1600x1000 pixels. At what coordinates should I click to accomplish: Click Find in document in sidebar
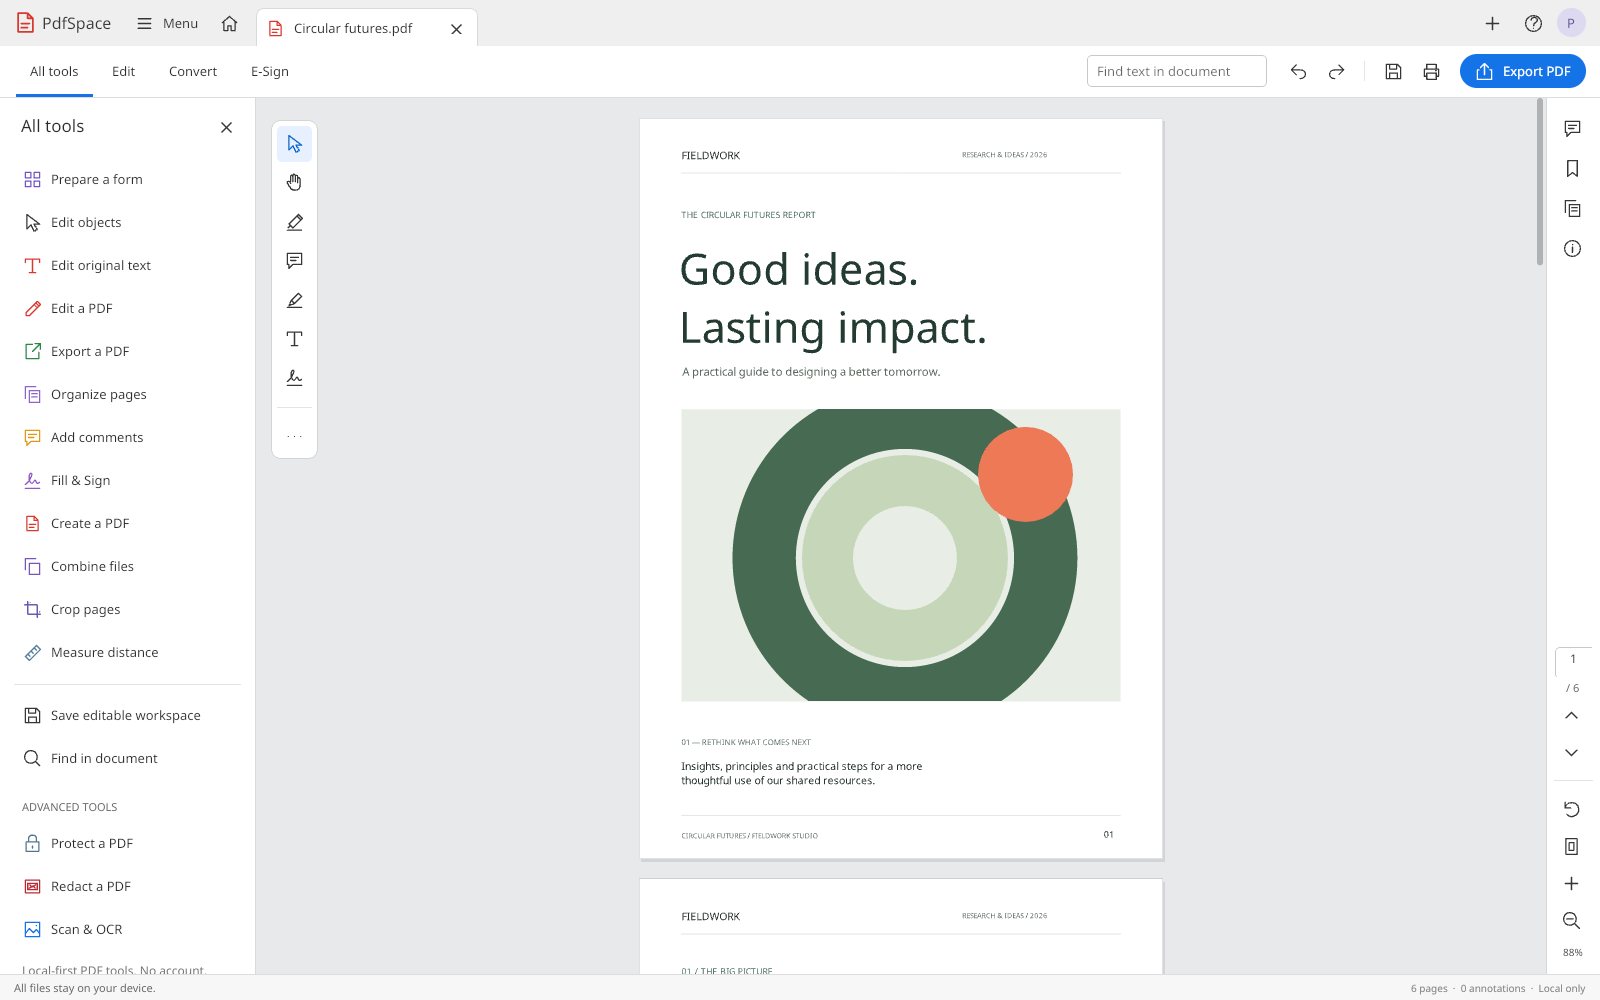point(128,759)
